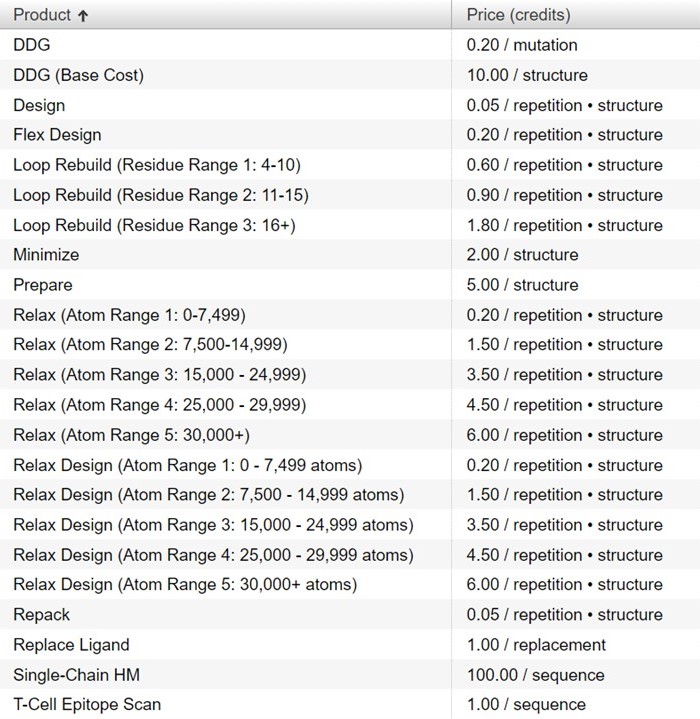This screenshot has height=719, width=700.
Task: Click the 100.00 / sequence price cell
Action: 535,675
